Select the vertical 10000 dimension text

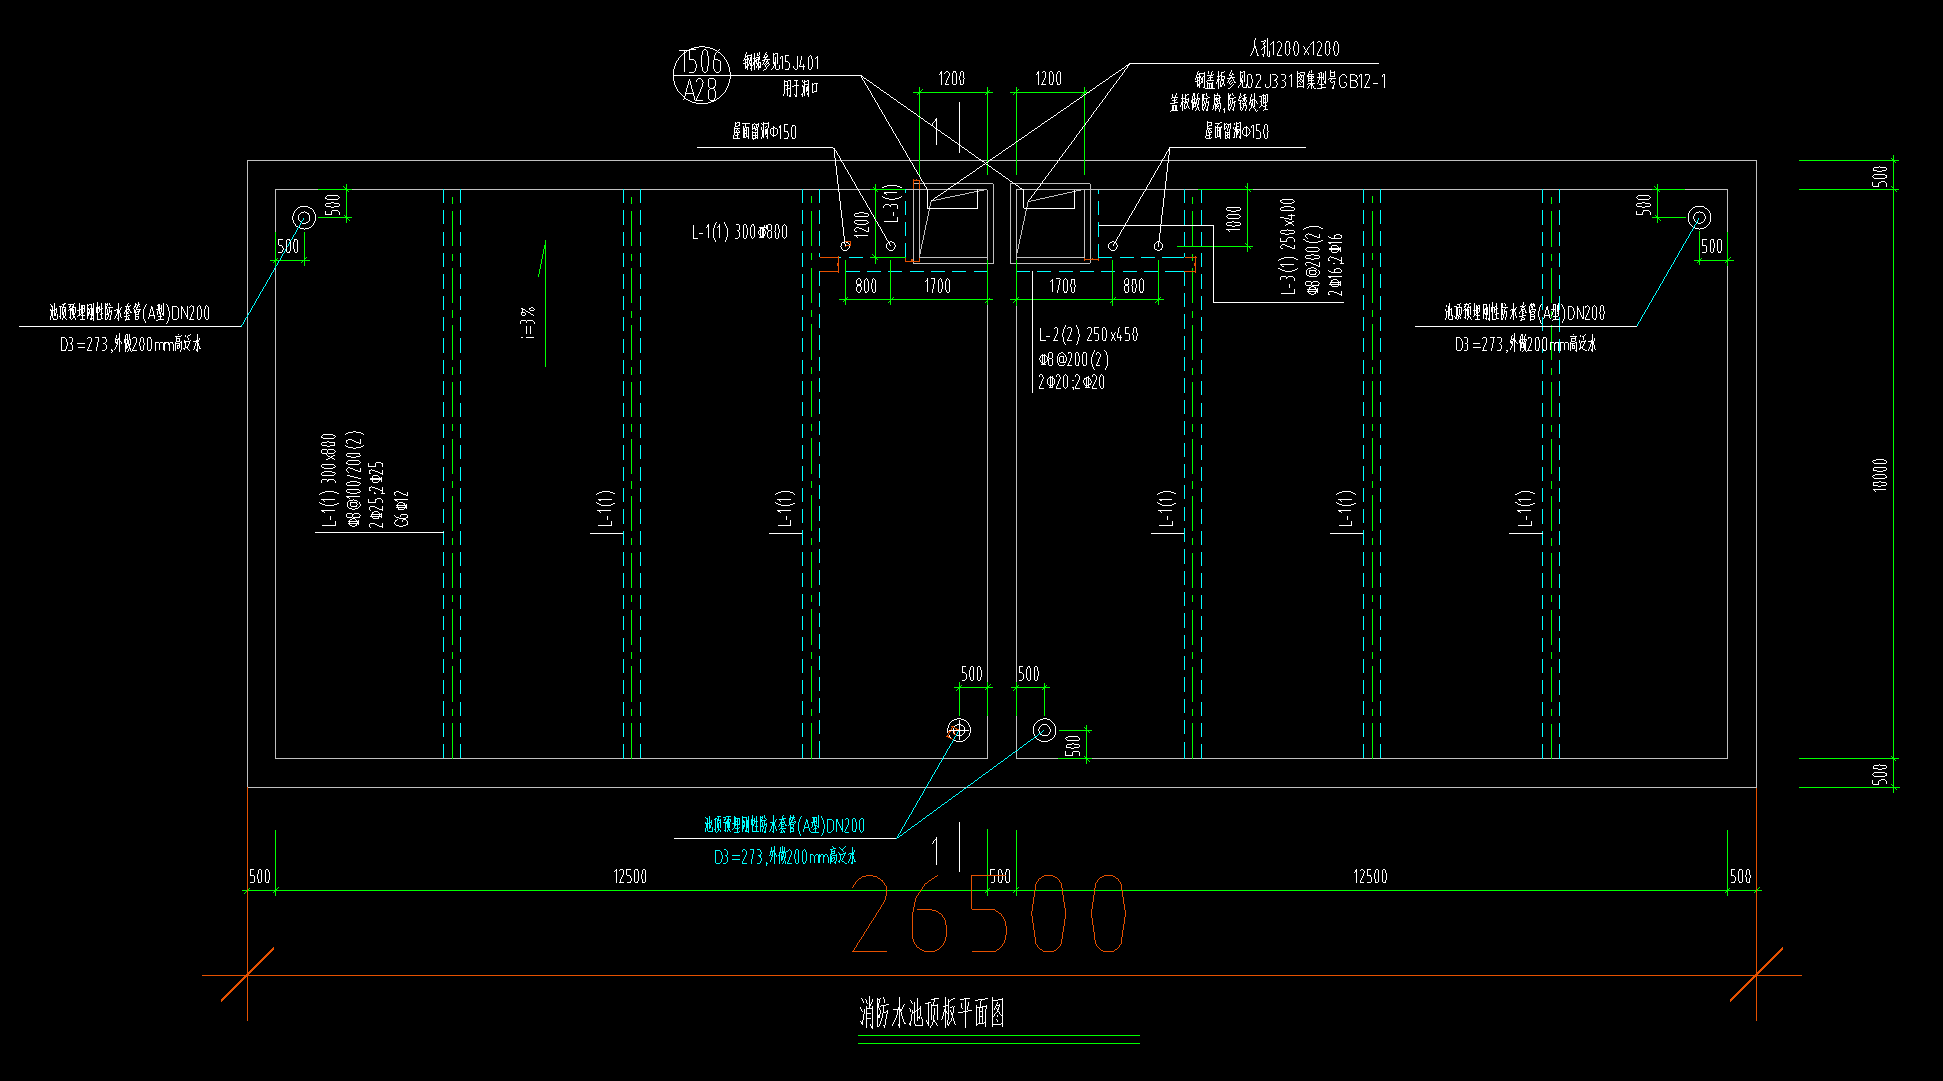point(1880,475)
